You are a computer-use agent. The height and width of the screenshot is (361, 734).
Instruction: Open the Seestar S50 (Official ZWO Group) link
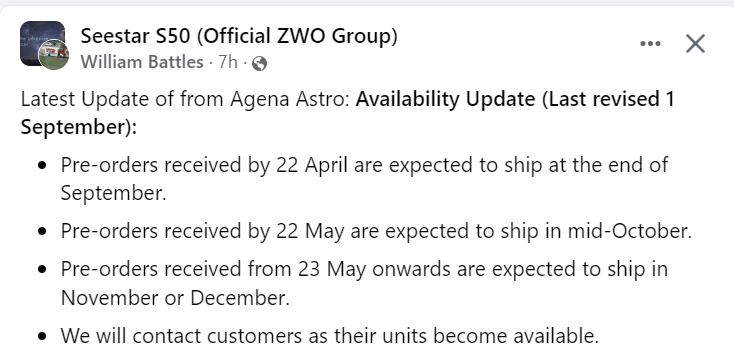click(x=239, y=36)
